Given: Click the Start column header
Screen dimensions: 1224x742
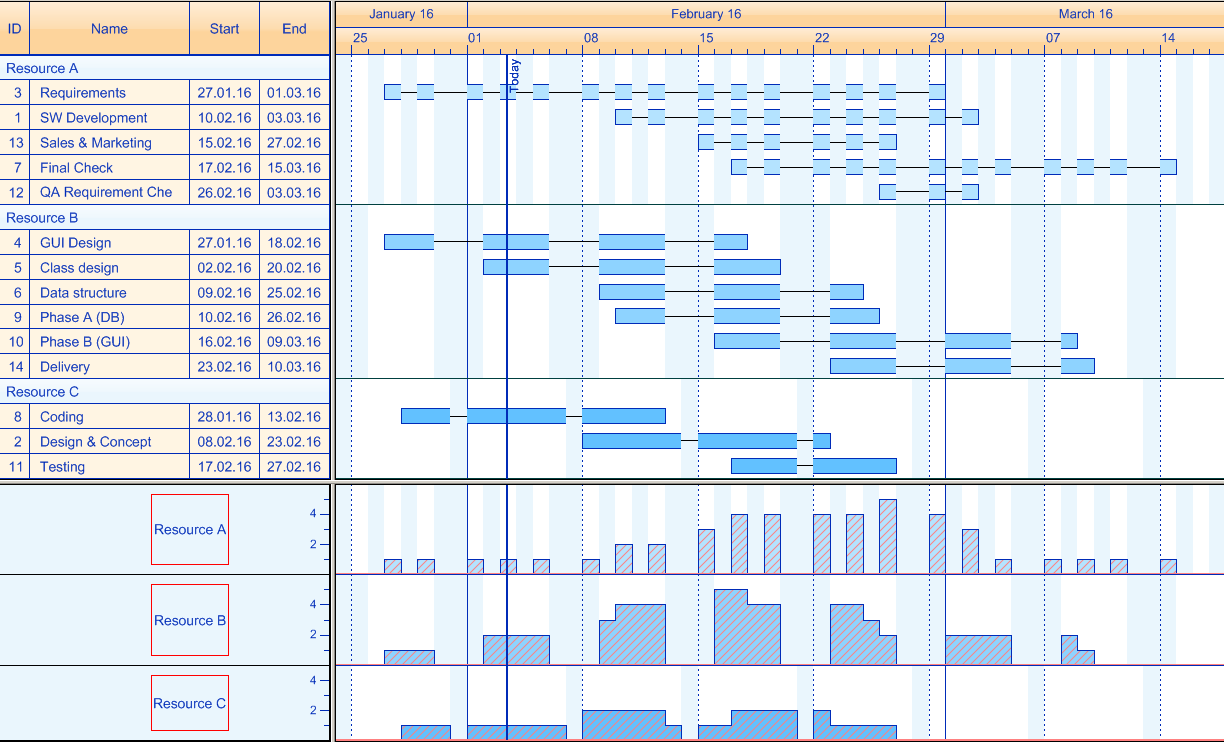Looking at the screenshot, I should (x=224, y=28).
